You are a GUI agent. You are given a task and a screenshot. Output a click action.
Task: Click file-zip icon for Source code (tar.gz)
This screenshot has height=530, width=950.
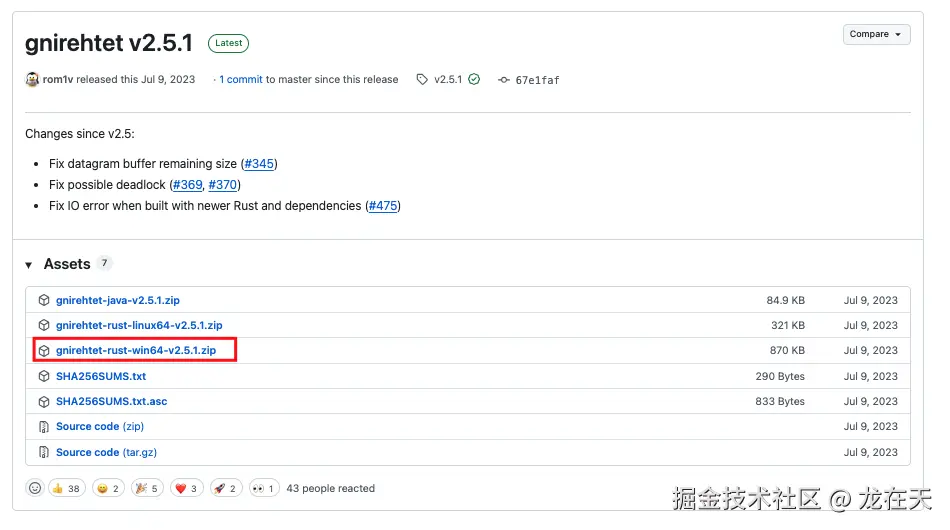click(x=44, y=452)
